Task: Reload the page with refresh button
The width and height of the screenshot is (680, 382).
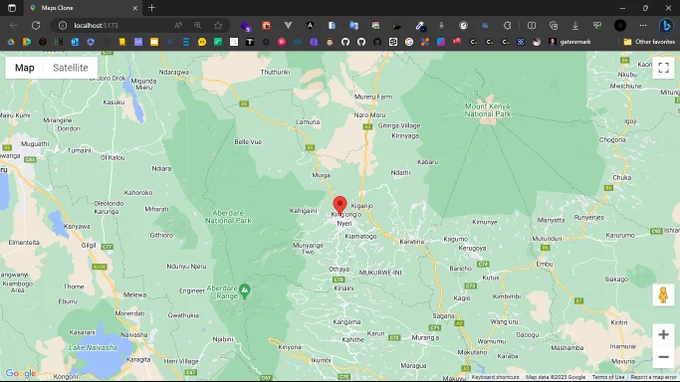Action: 36,26
